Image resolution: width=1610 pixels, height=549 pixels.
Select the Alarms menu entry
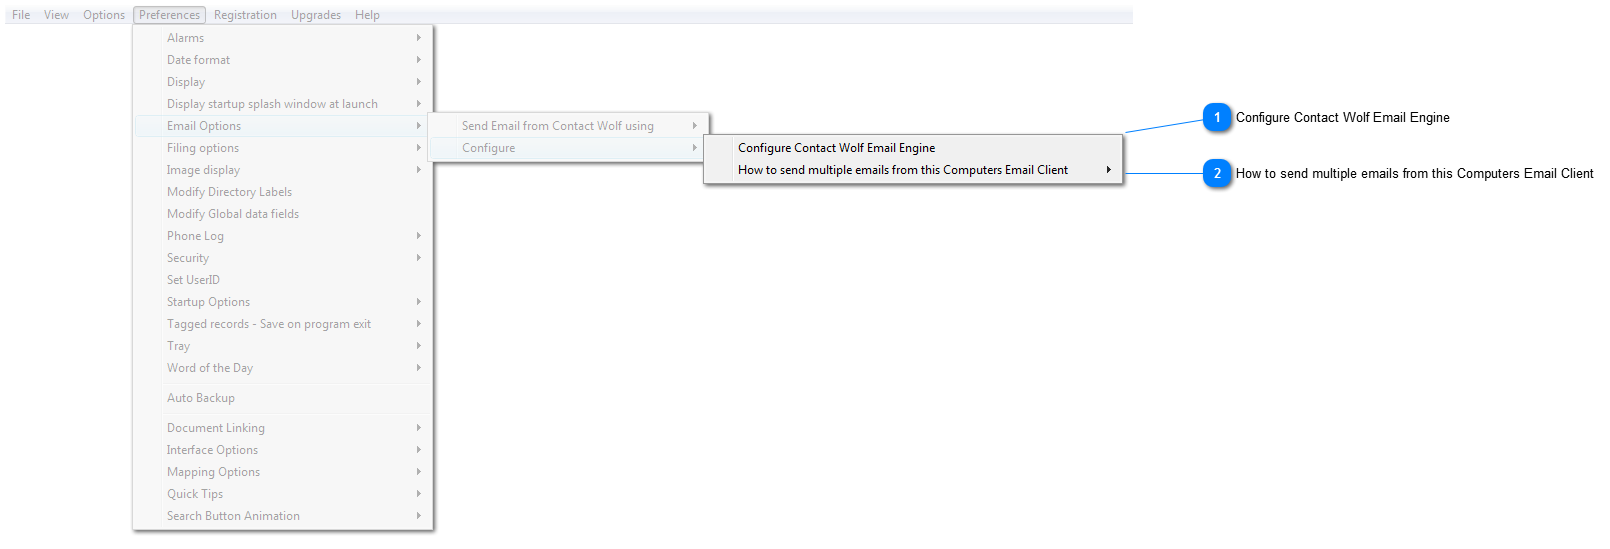(x=283, y=38)
